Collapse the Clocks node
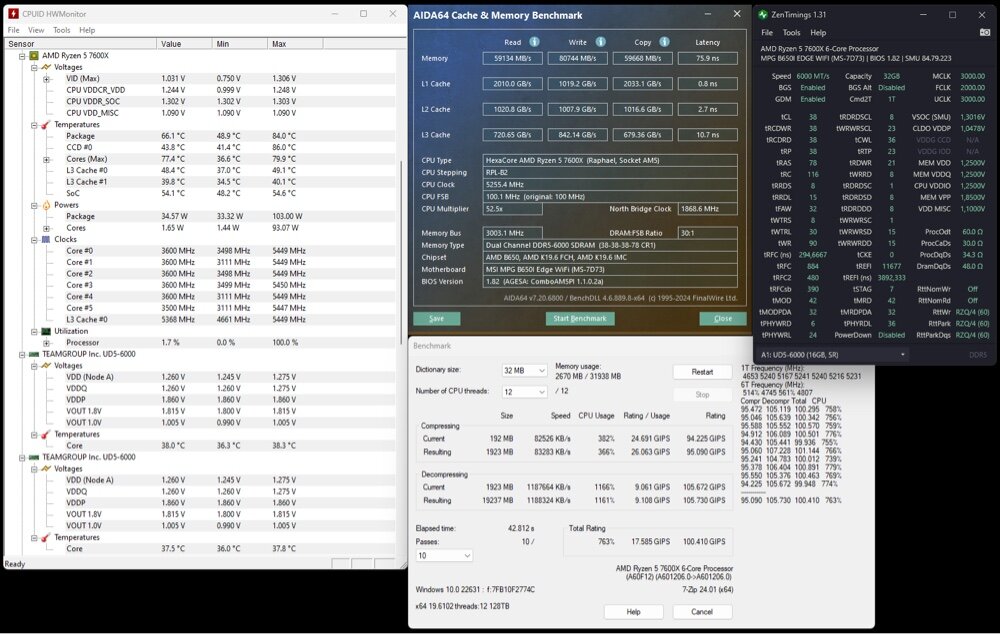Screen dimensions: 1000x634 coord(34,240)
